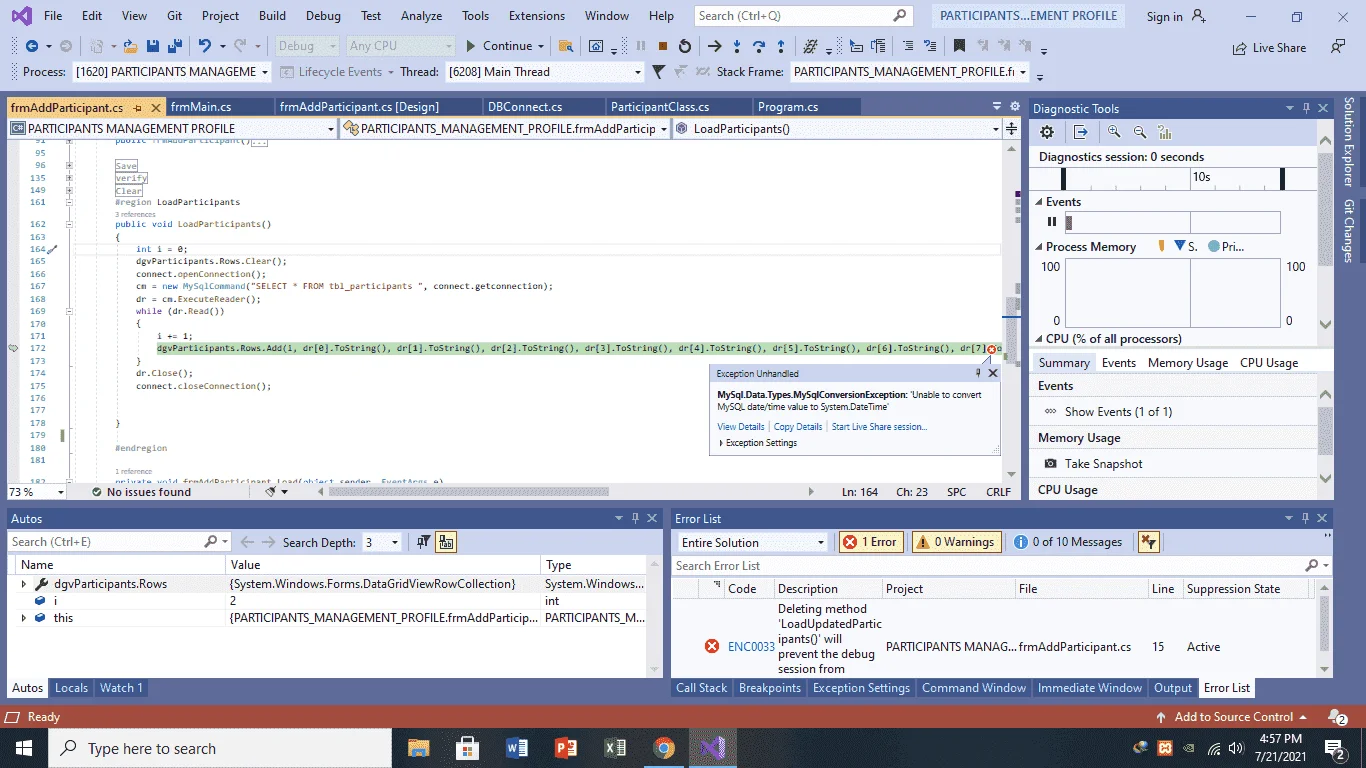Open the Debug menu
This screenshot has height=768, width=1366.
coord(323,16)
